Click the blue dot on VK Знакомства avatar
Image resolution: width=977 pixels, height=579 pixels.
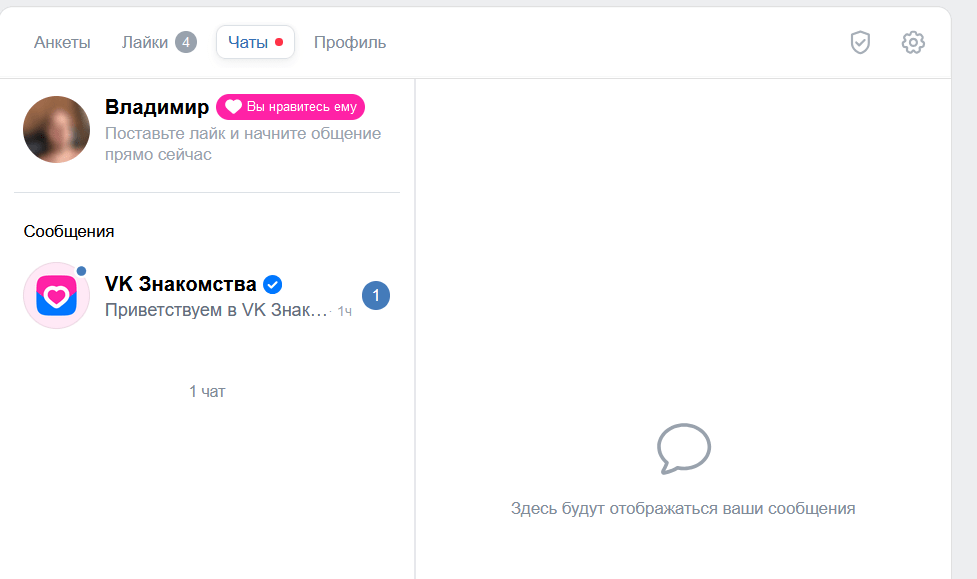(x=81, y=271)
